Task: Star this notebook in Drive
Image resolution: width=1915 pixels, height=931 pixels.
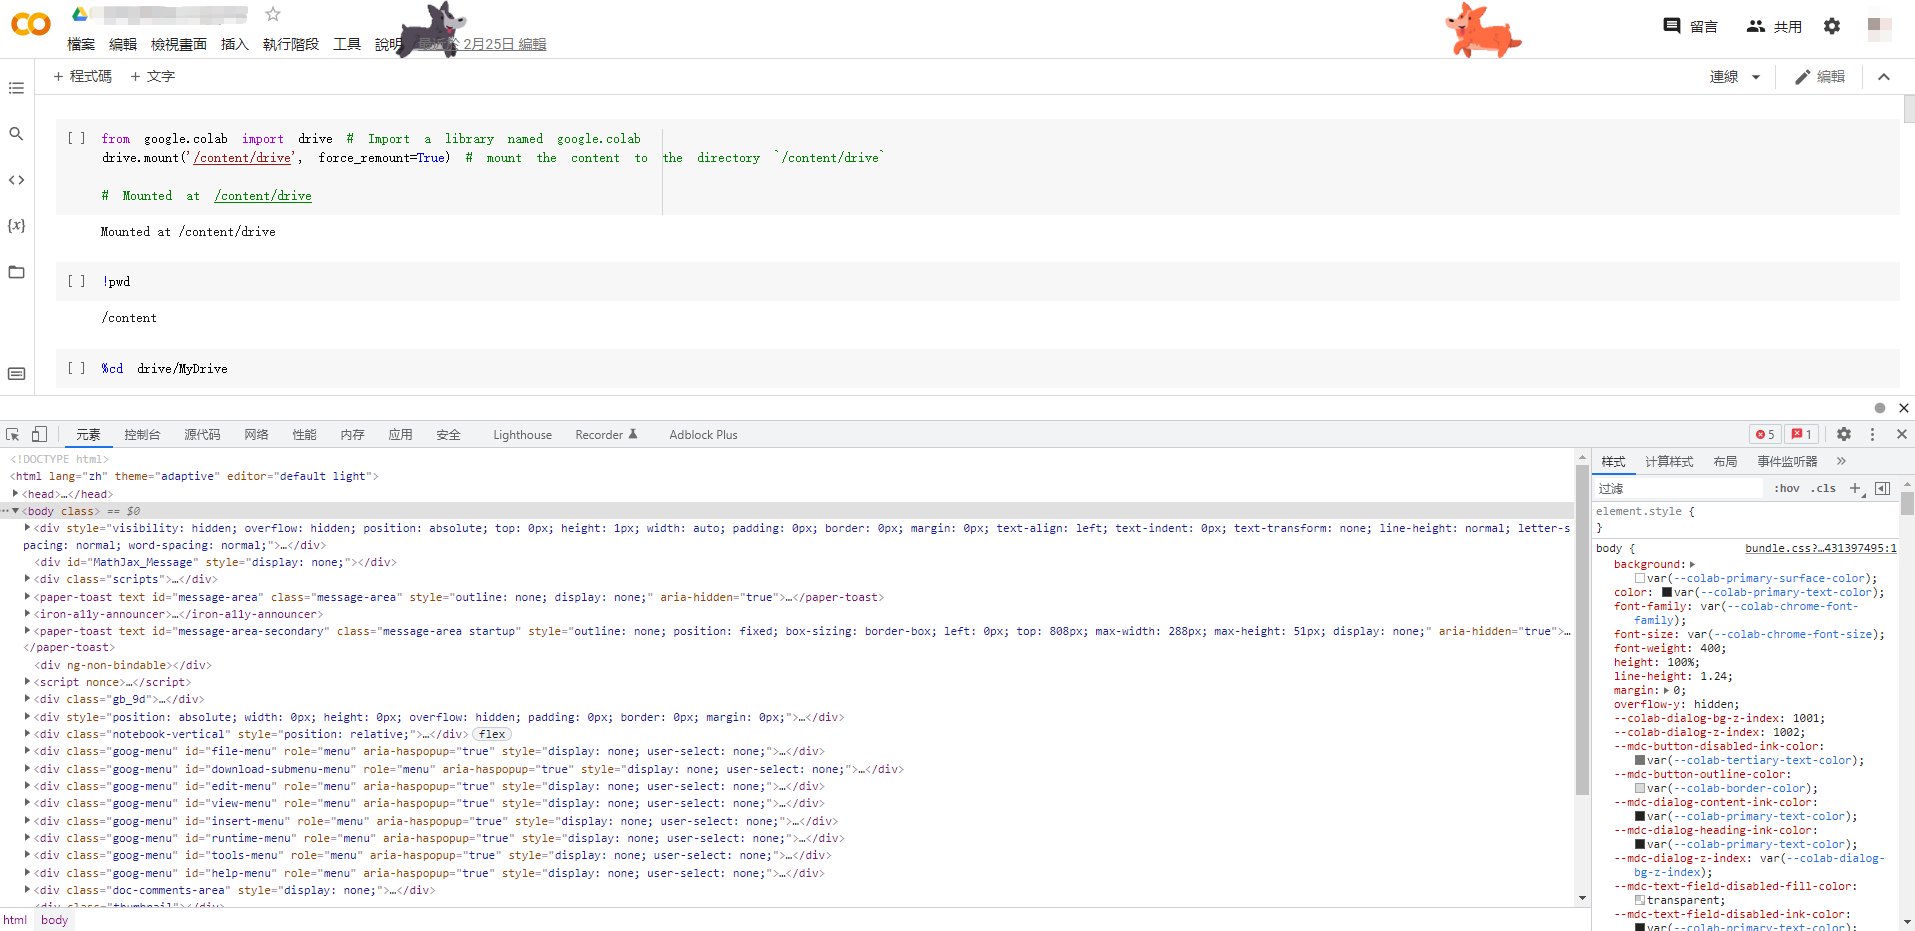Action: 273,14
